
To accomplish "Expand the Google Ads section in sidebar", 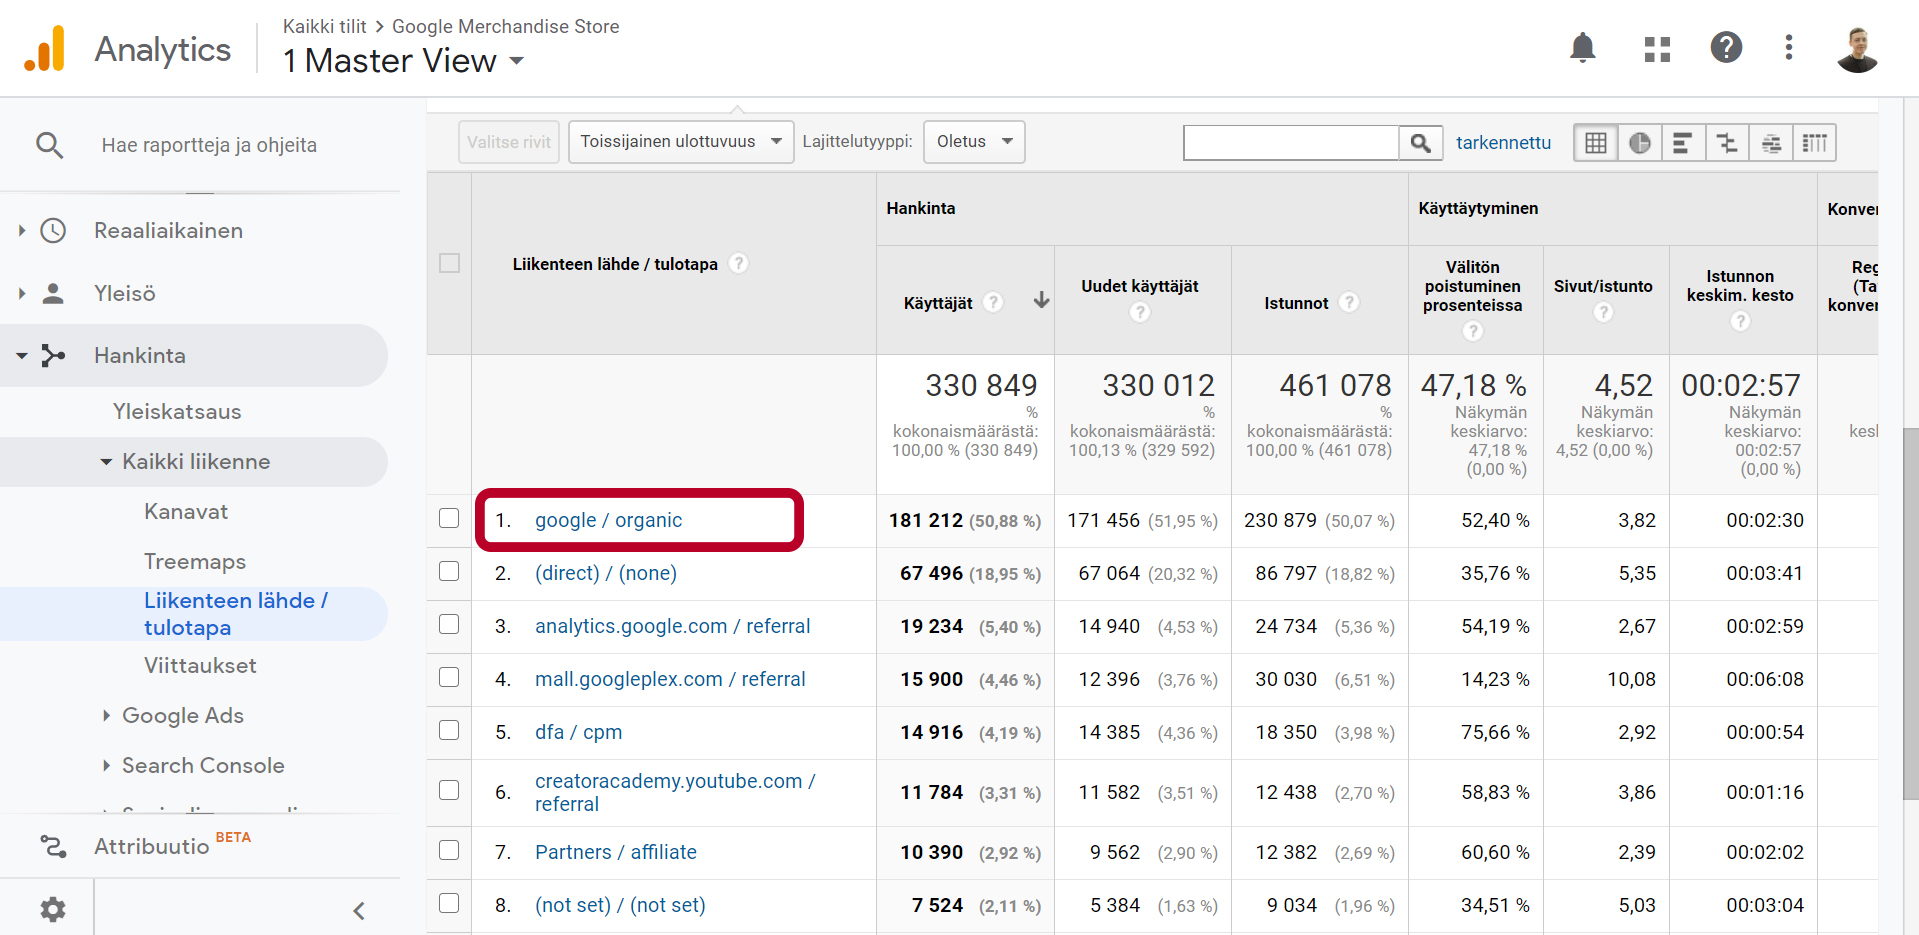I will (182, 715).
